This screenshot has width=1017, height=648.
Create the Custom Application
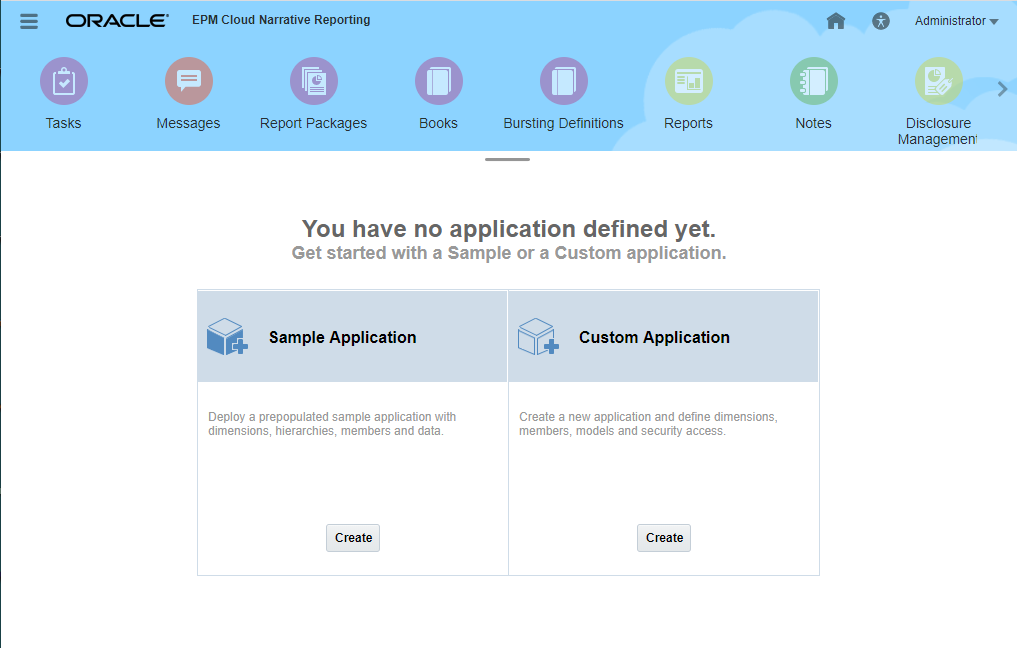coord(664,538)
